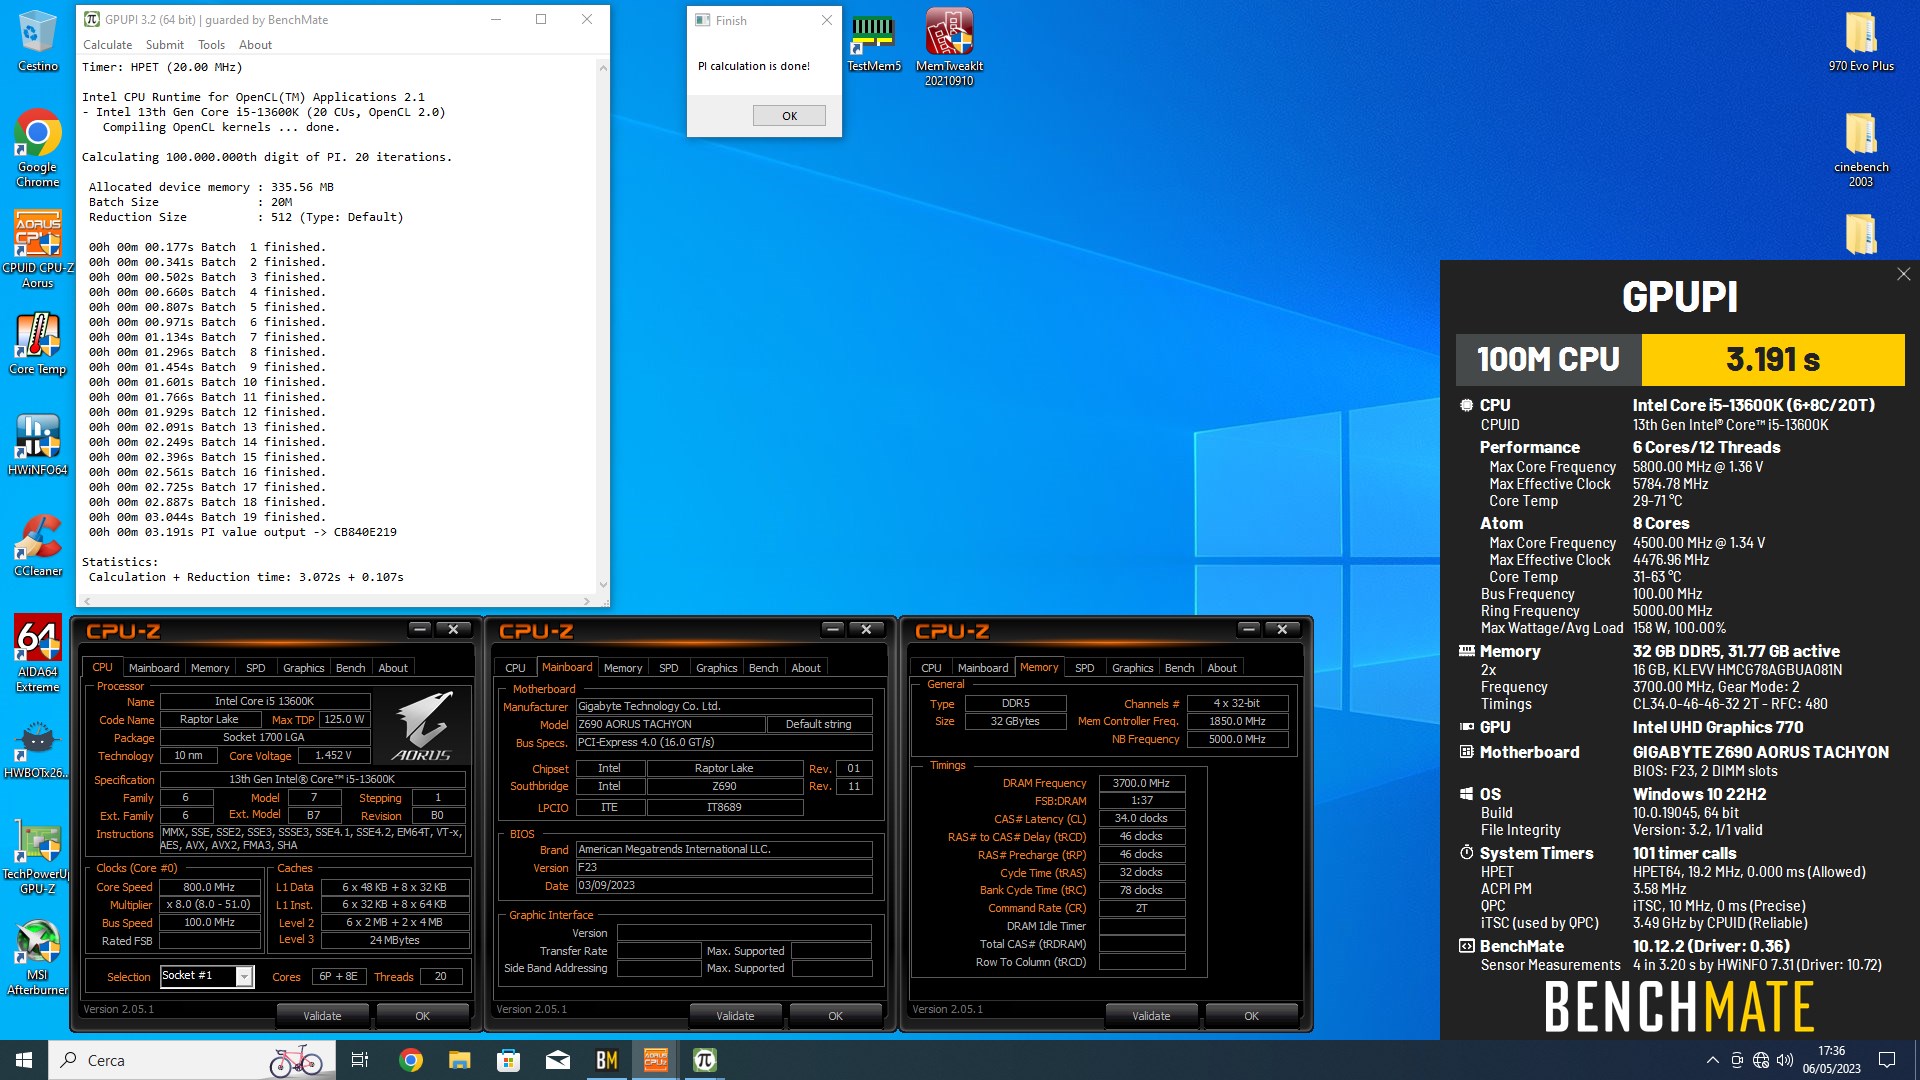The width and height of the screenshot is (1920, 1080).
Task: Open CCleaner desktop shortcut
Action: pos(38,546)
